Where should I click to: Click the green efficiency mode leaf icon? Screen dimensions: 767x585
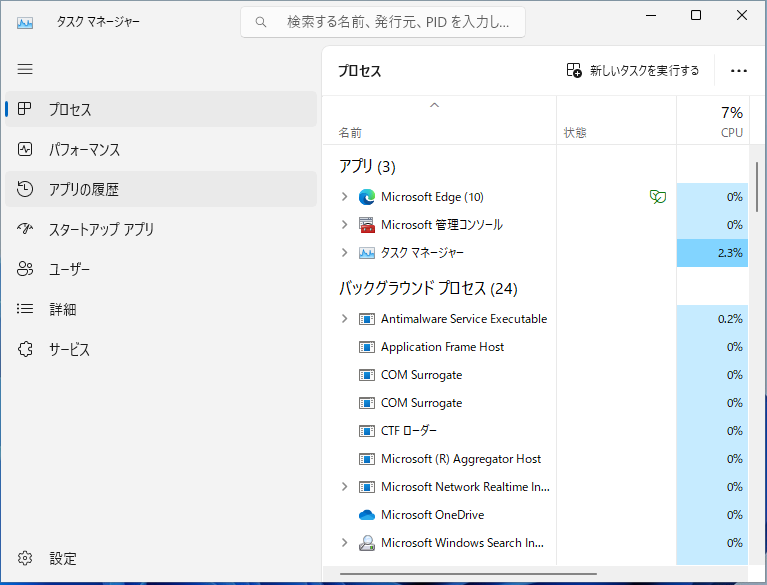pos(658,197)
